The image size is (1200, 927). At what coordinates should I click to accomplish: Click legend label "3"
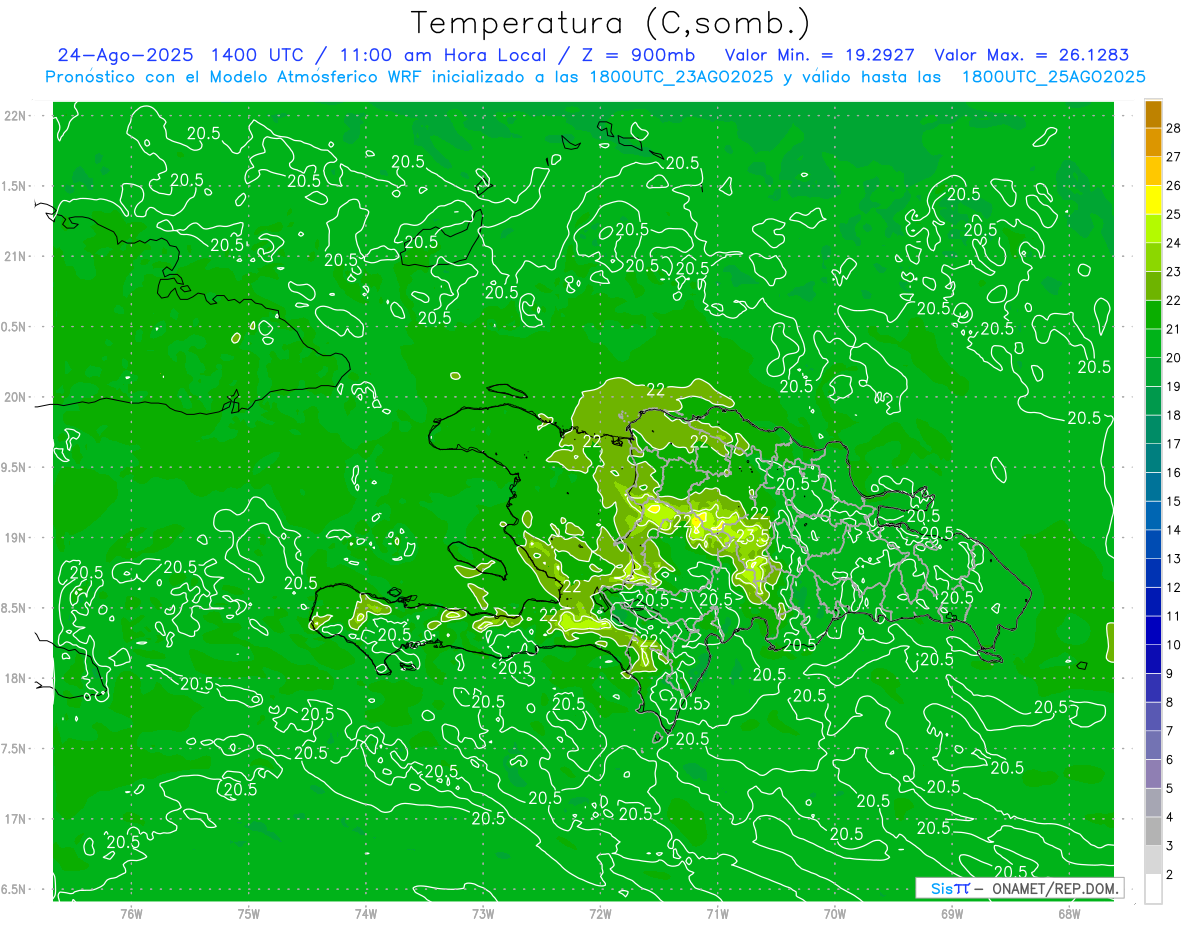pos(1169,846)
